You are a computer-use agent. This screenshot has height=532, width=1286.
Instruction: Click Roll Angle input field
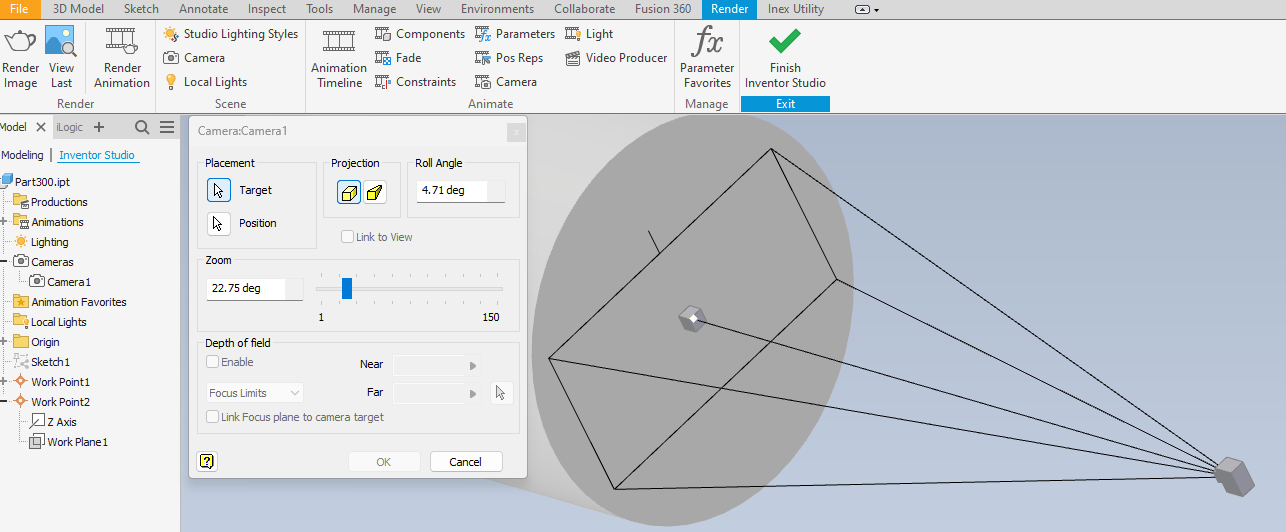coord(452,190)
